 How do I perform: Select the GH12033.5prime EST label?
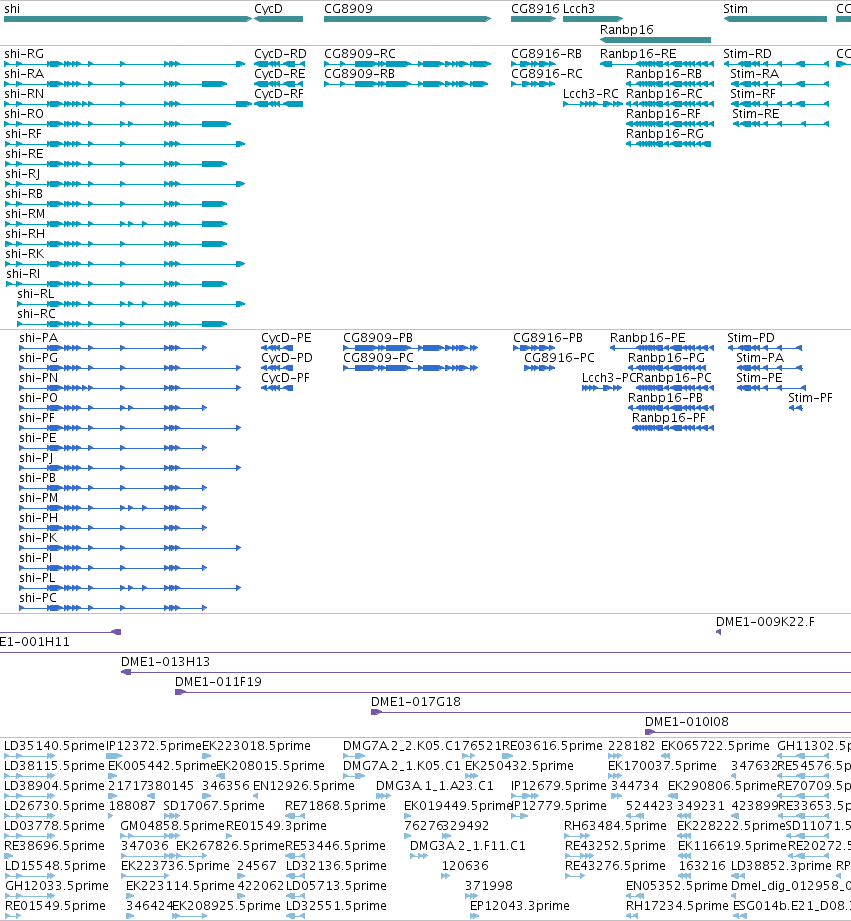point(57,886)
